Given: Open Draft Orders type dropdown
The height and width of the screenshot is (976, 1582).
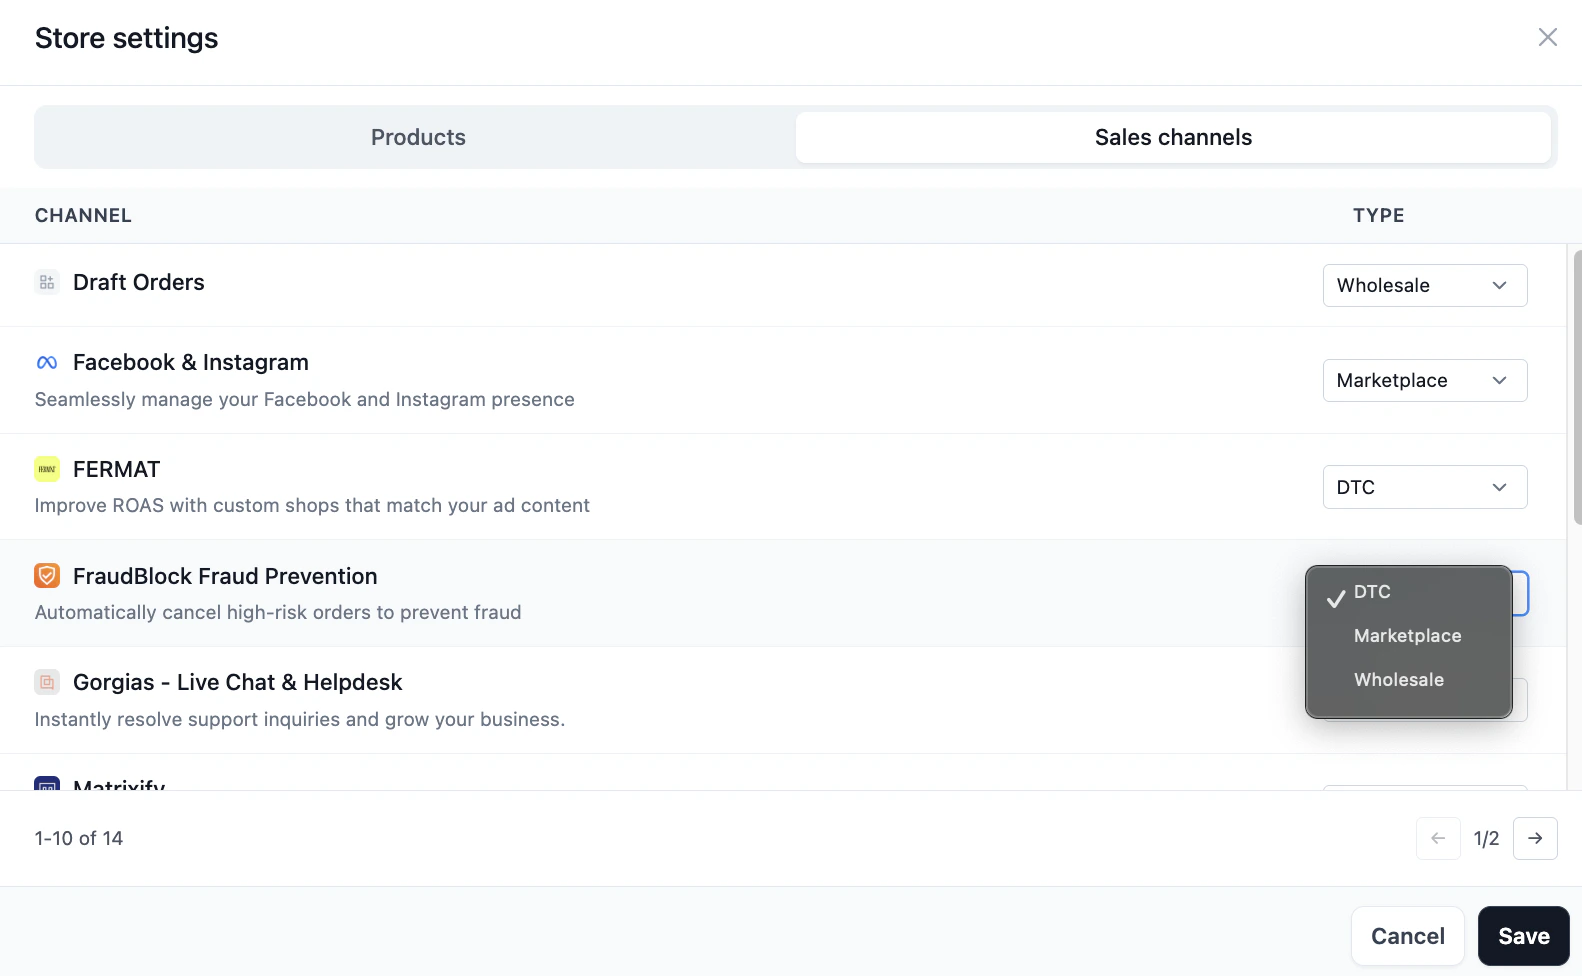Looking at the screenshot, I should coord(1425,285).
